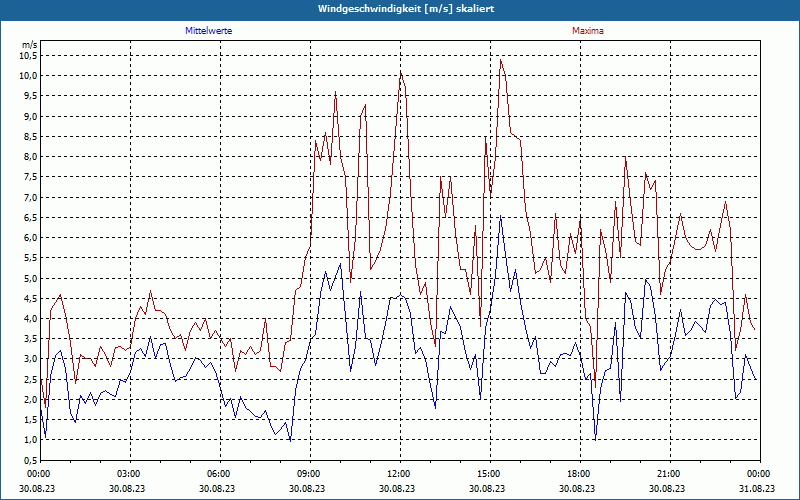This screenshot has height=500, width=800.
Task: Select the '21:00' time axis label
Action: (670, 474)
